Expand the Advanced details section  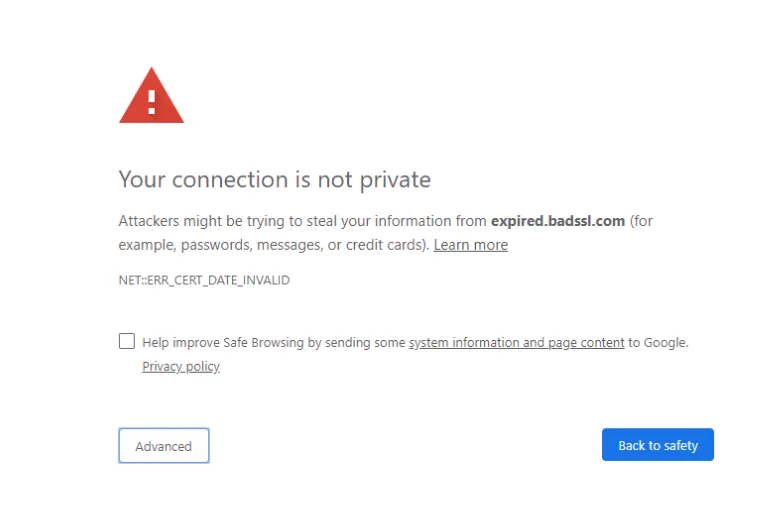pyautogui.click(x=164, y=446)
